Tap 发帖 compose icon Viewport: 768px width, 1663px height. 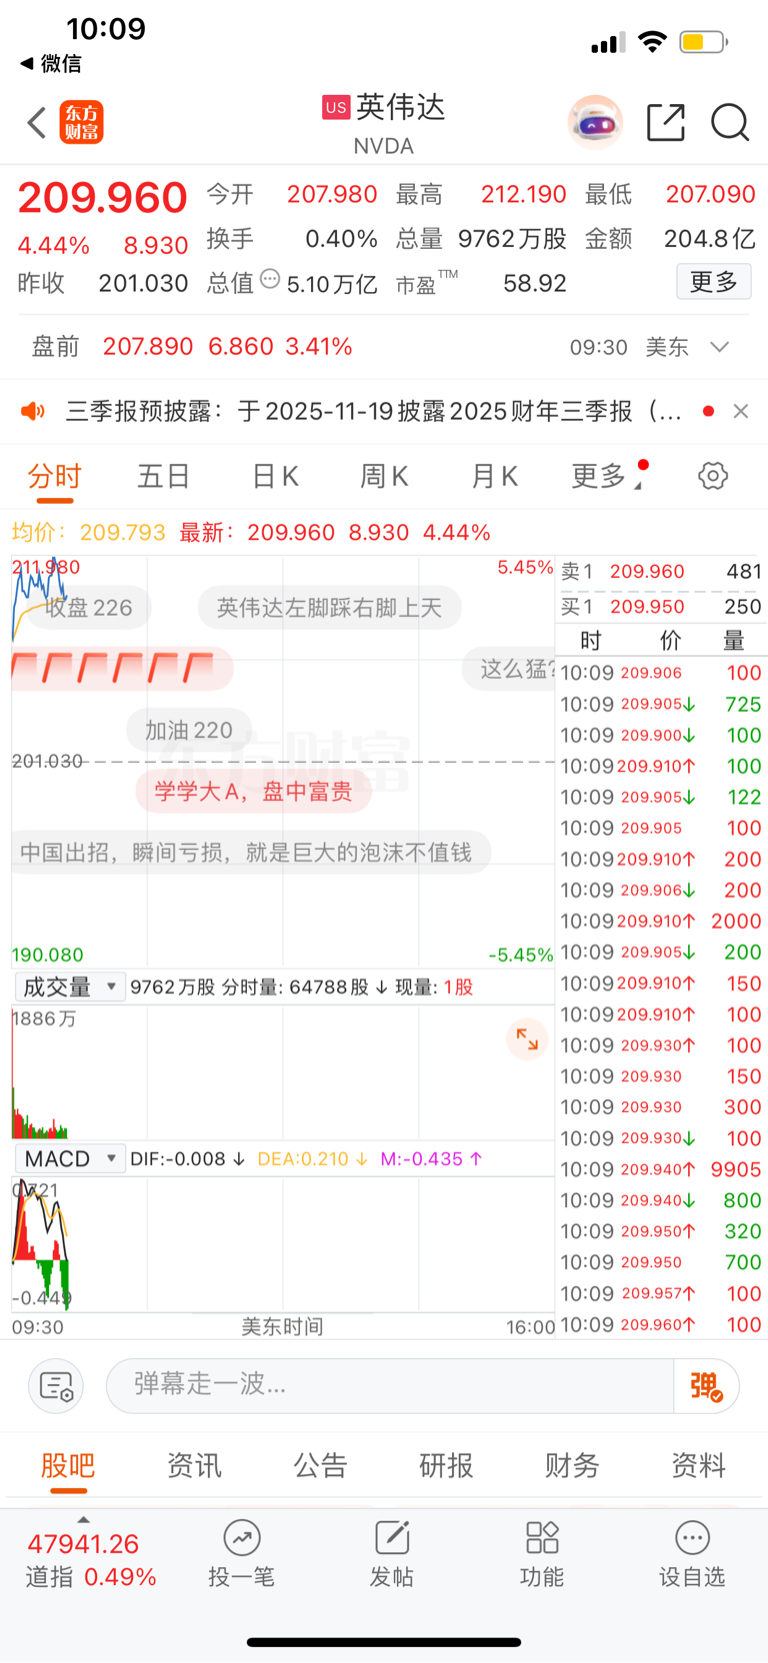coord(392,1554)
